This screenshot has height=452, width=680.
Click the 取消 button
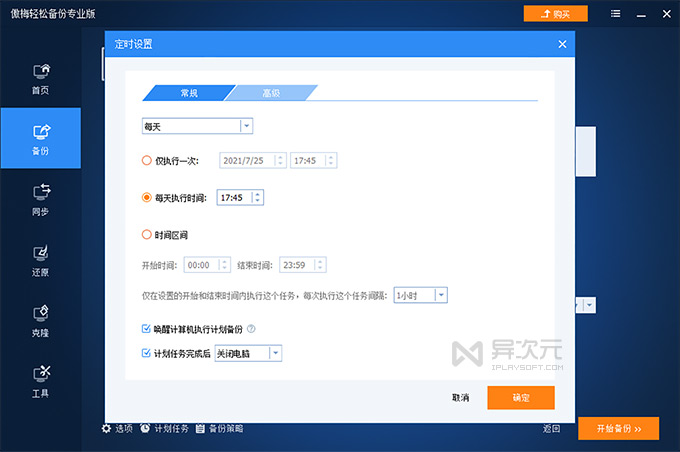tap(461, 398)
